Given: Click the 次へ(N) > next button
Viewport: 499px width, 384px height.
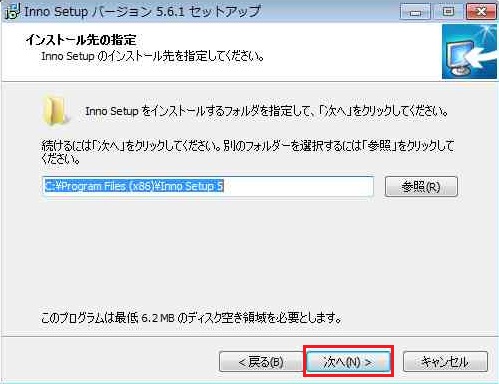Looking at the screenshot, I should 348,361.
